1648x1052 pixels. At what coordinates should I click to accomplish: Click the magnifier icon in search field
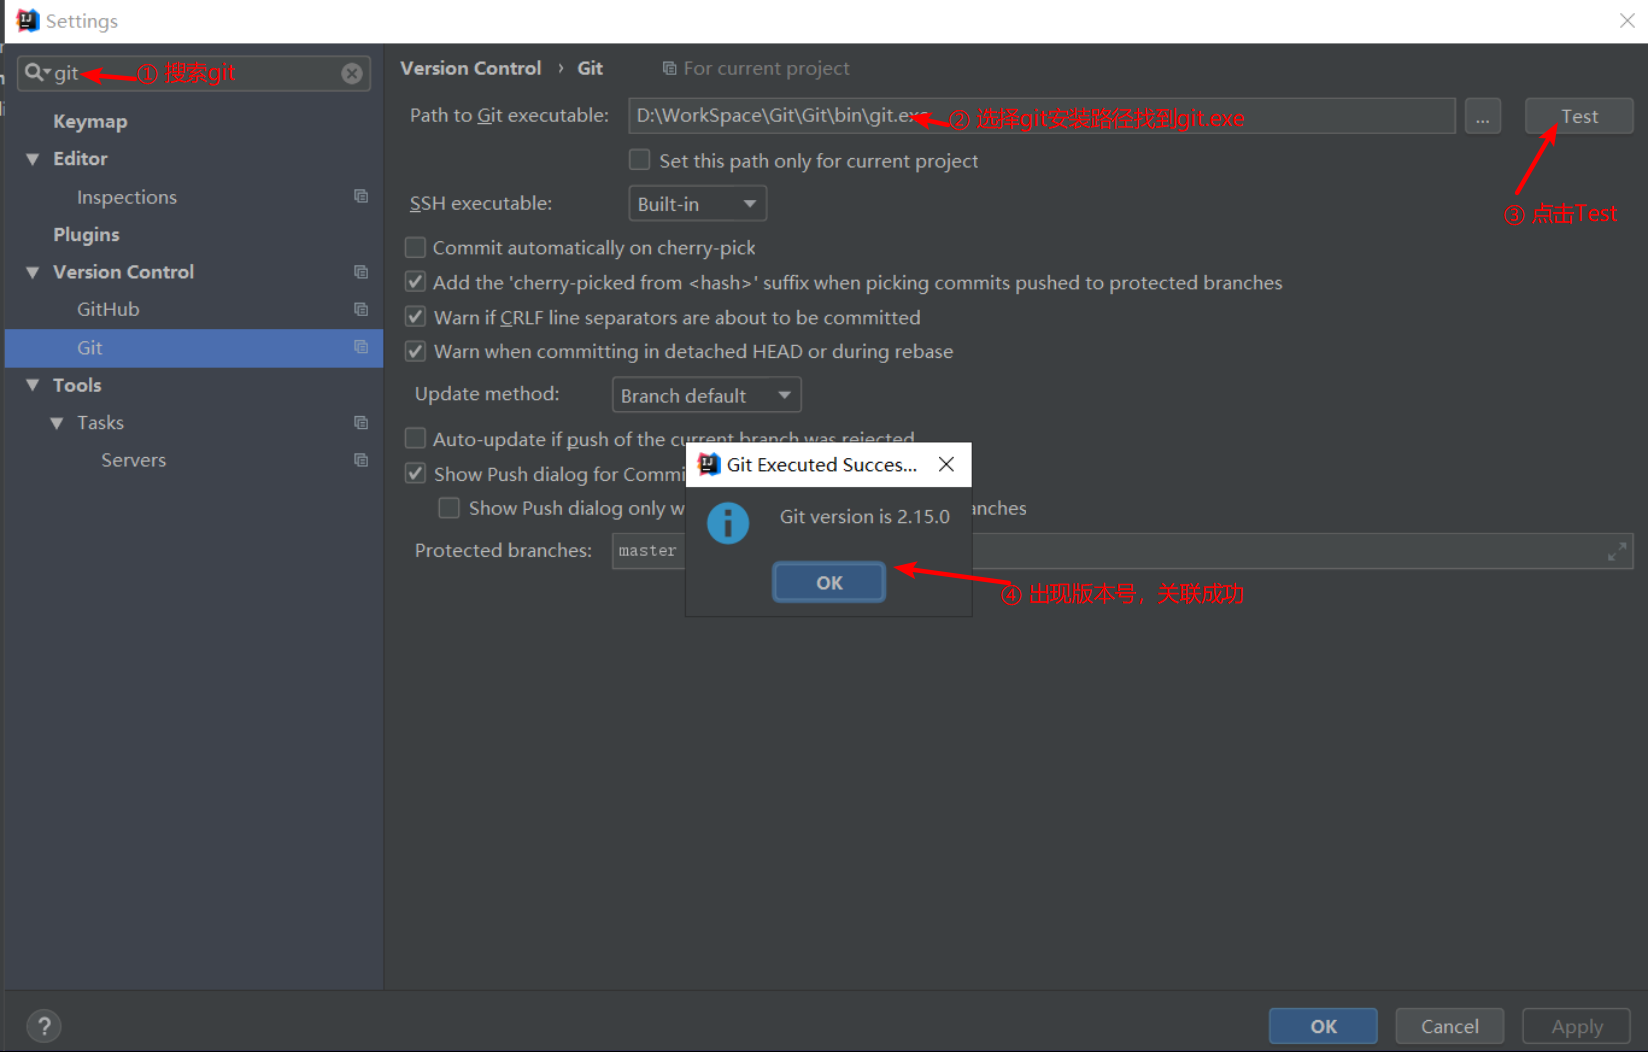point(33,72)
